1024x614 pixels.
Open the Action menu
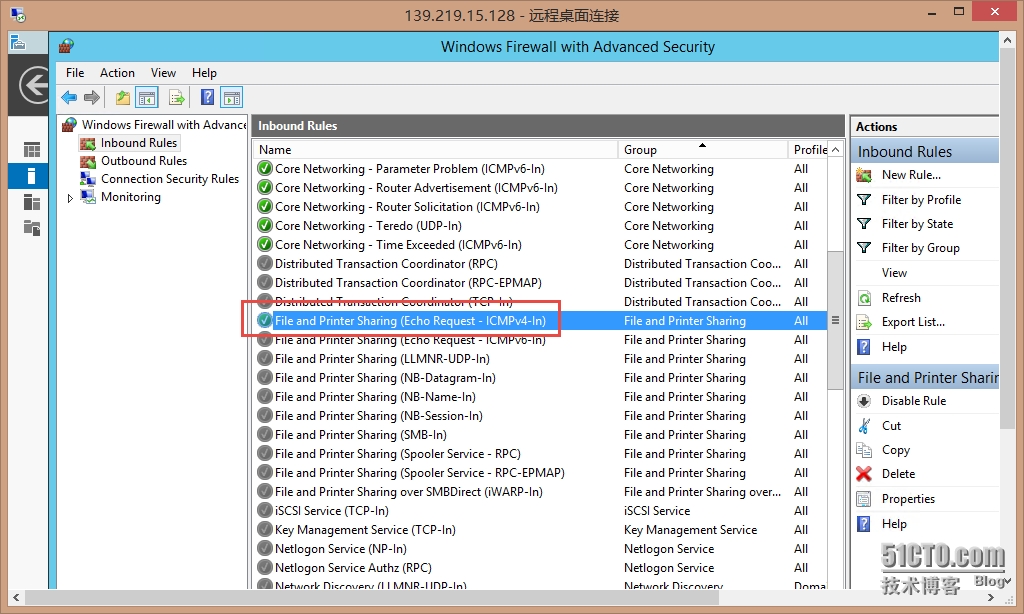coord(117,73)
